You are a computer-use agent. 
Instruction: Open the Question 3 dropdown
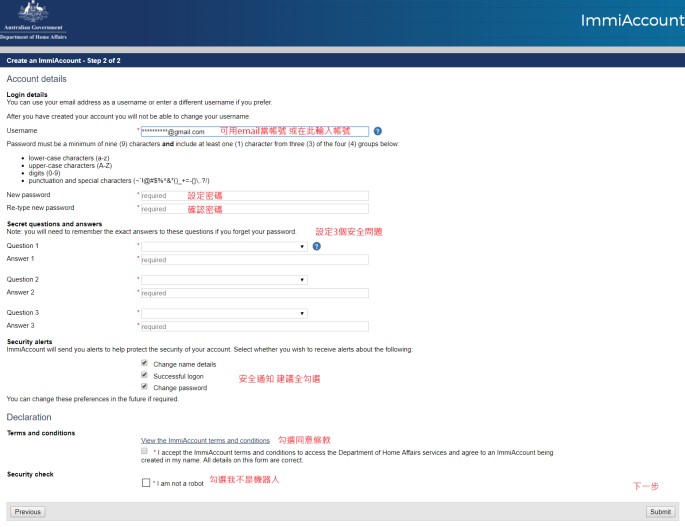(x=224, y=313)
